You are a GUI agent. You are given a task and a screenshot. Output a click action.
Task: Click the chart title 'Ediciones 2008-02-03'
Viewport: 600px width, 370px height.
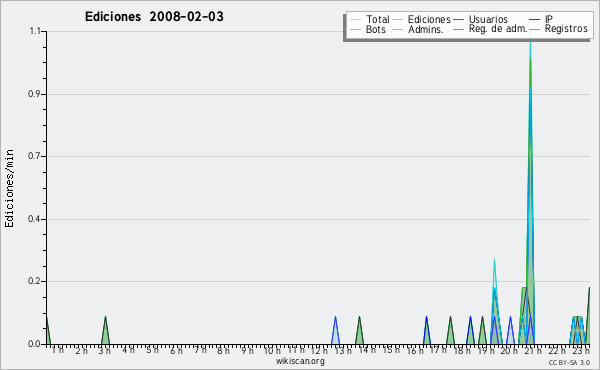click(154, 16)
